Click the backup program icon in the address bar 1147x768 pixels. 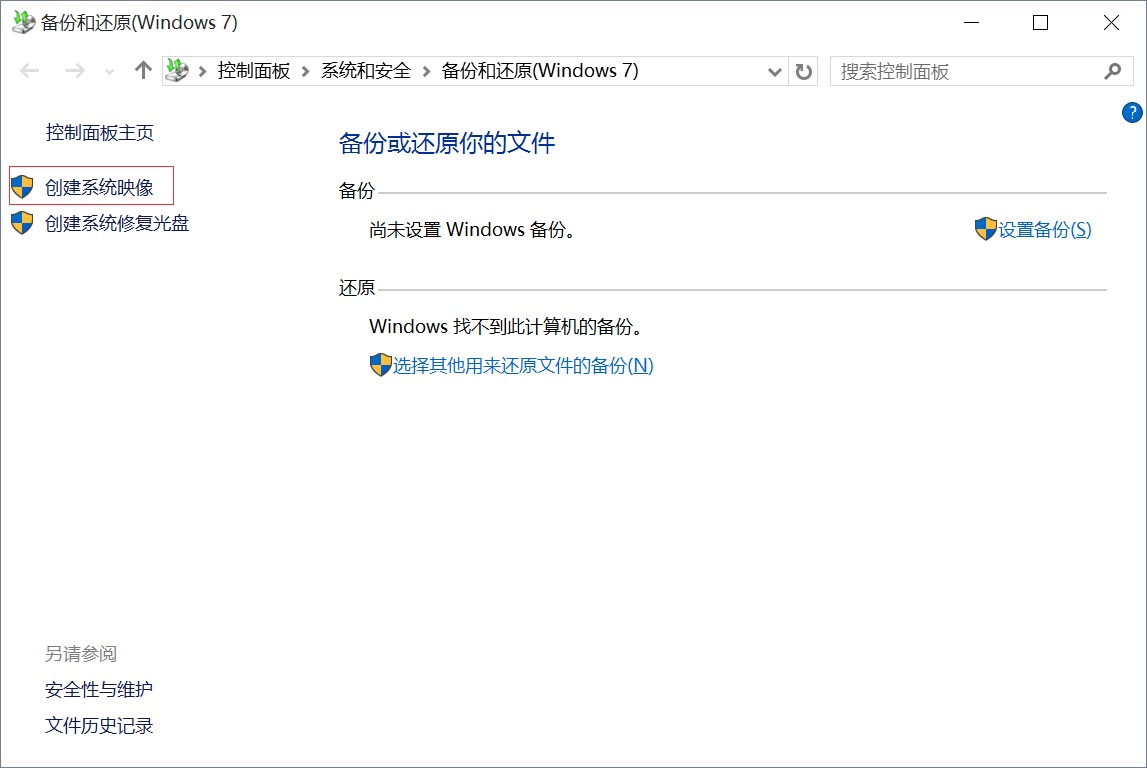click(176, 70)
